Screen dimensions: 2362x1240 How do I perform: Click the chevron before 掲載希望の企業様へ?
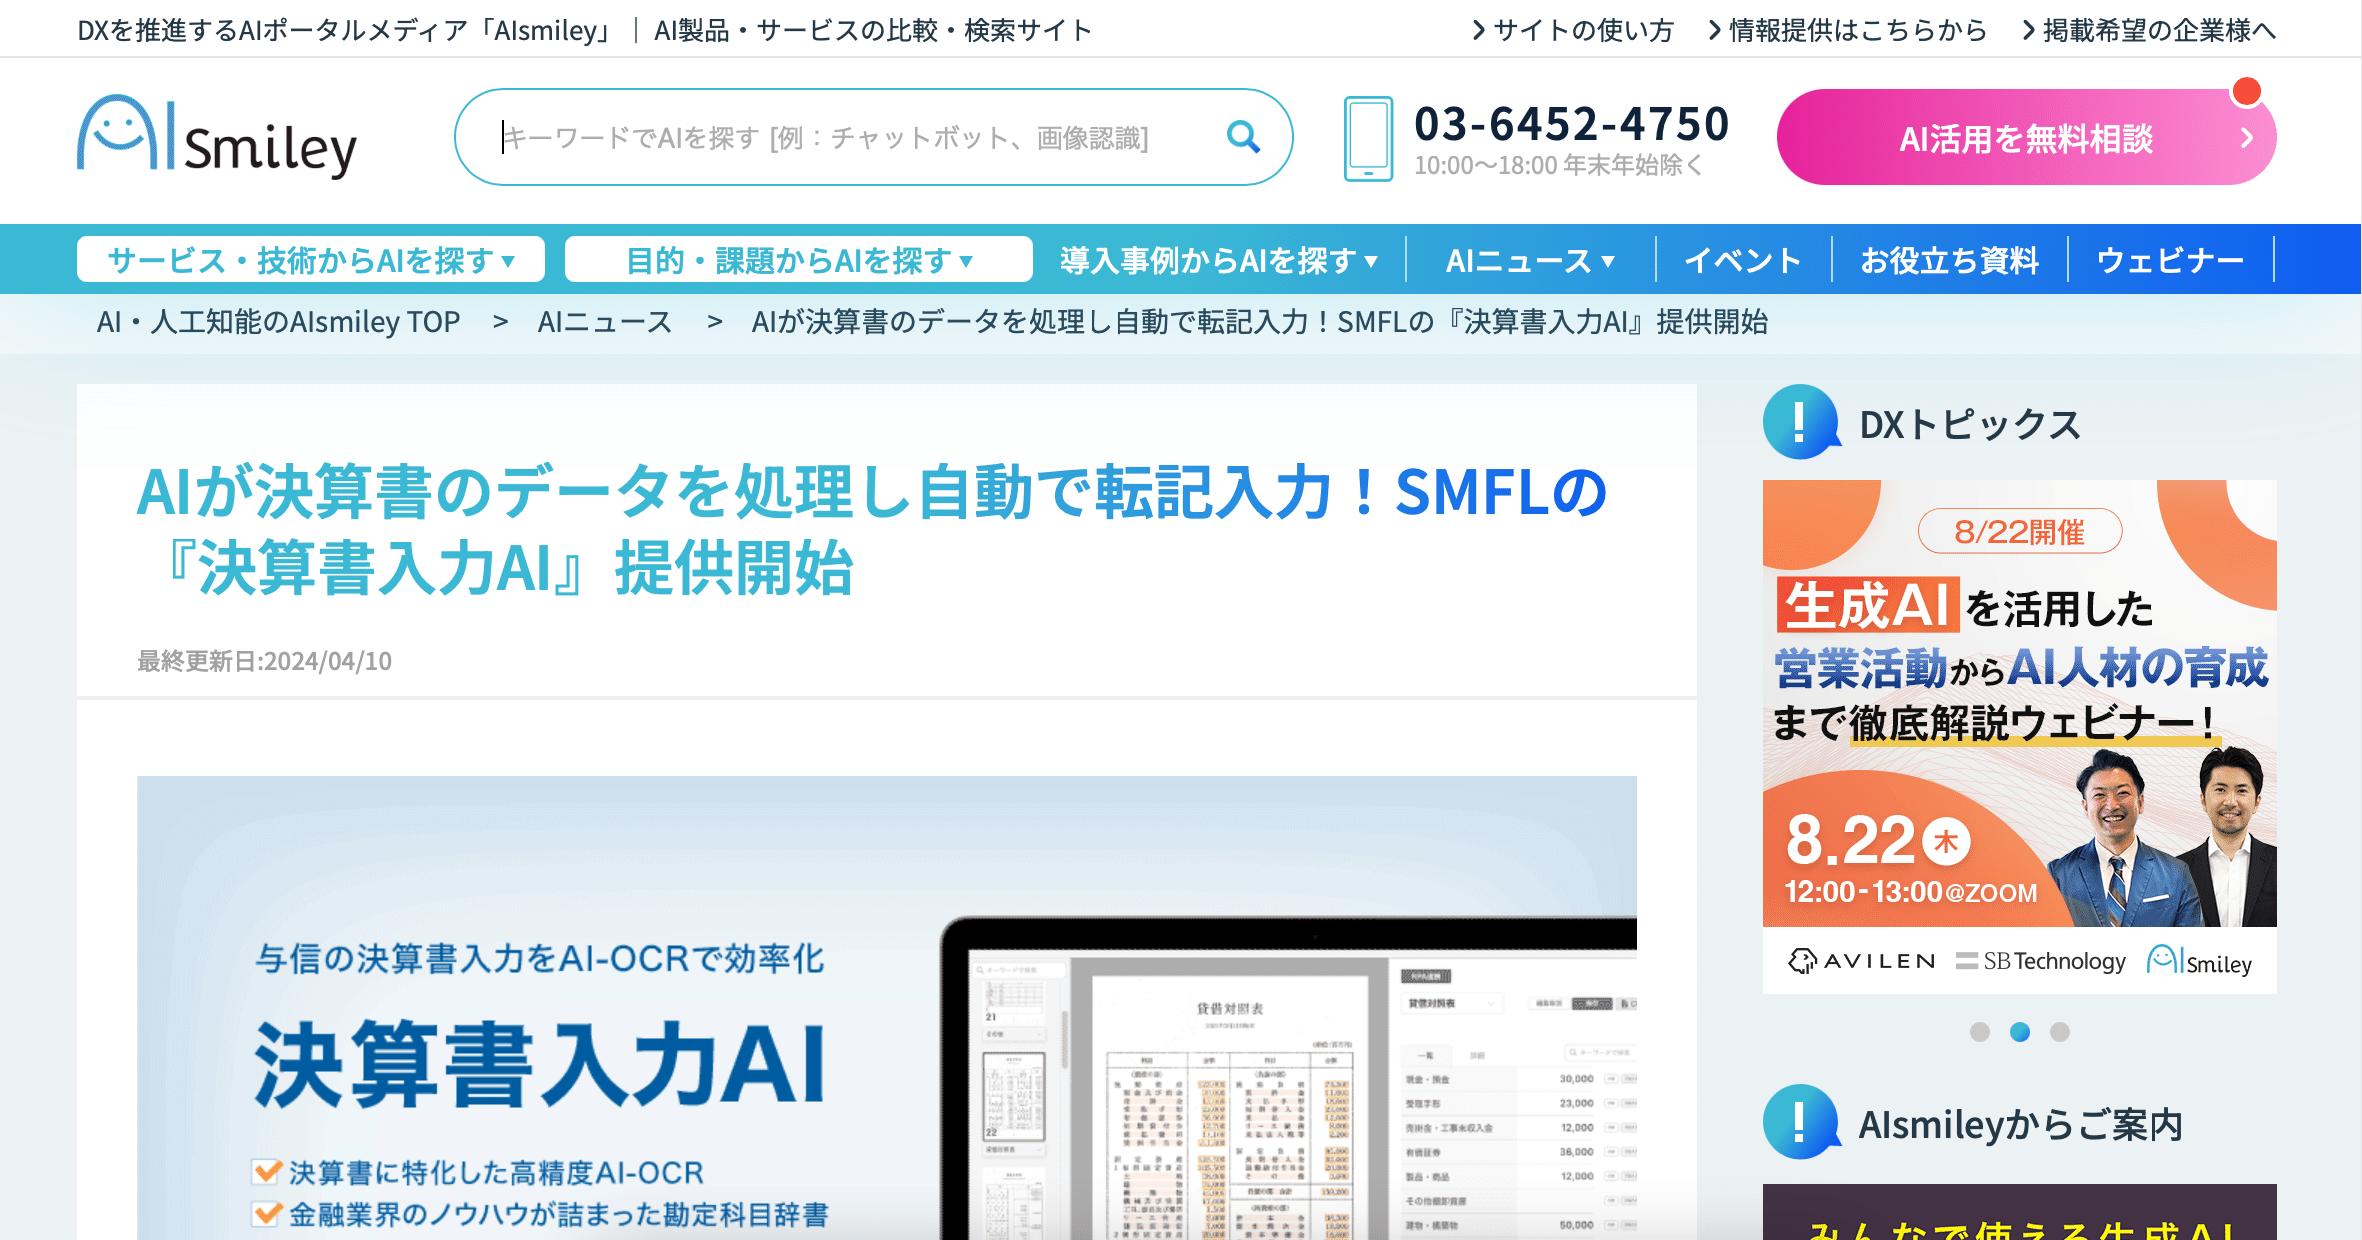point(2029,30)
